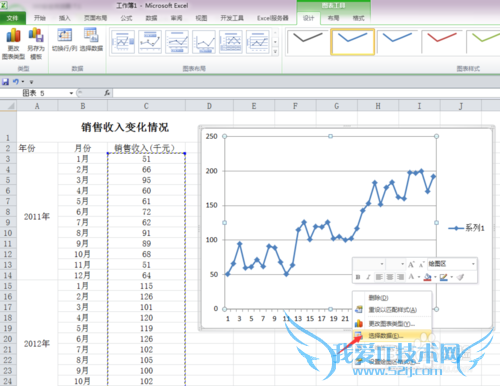Select the fifth chart layout thumbnail
The width and height of the screenshot is (500, 386).
coord(231,42)
